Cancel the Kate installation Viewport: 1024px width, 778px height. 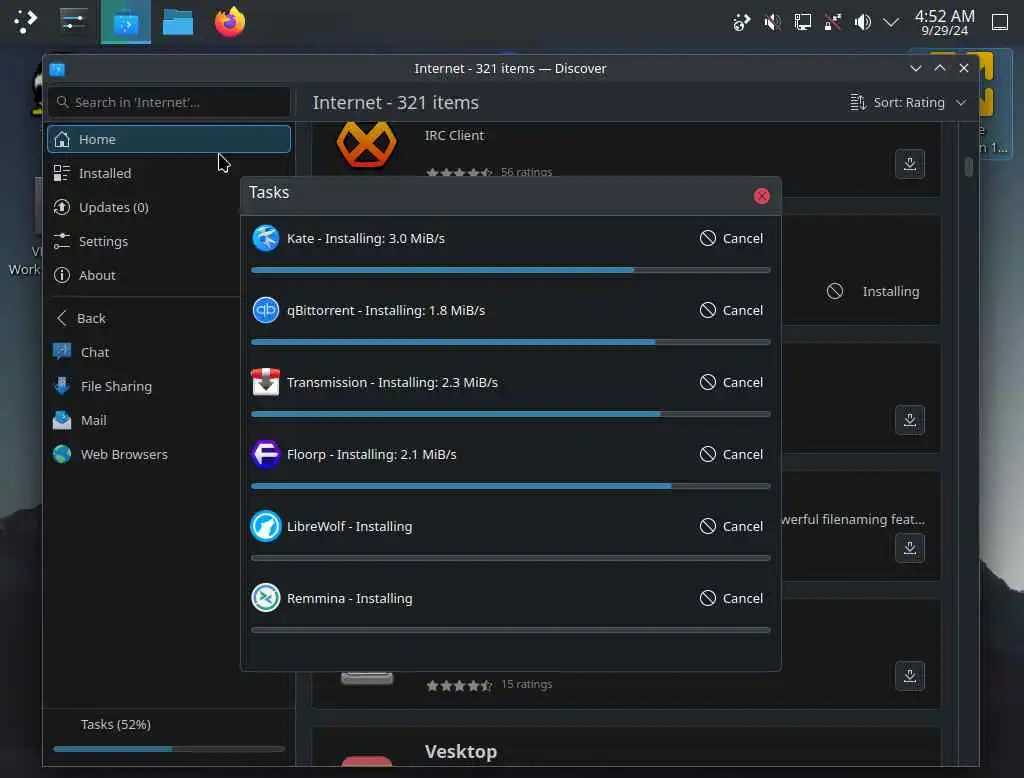click(x=731, y=238)
